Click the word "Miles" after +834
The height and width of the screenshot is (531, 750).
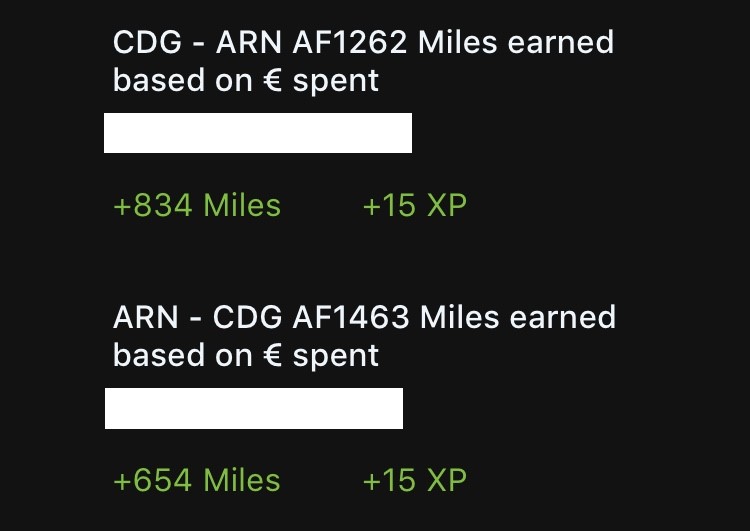242,206
